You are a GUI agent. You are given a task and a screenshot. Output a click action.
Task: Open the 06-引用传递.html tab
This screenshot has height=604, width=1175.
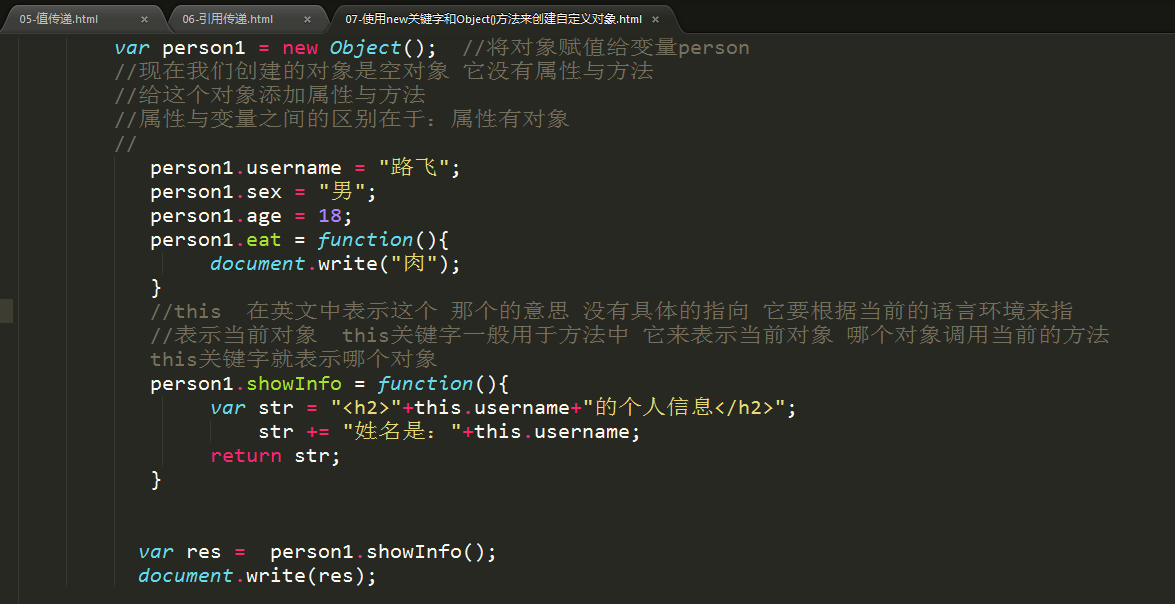(x=228, y=19)
